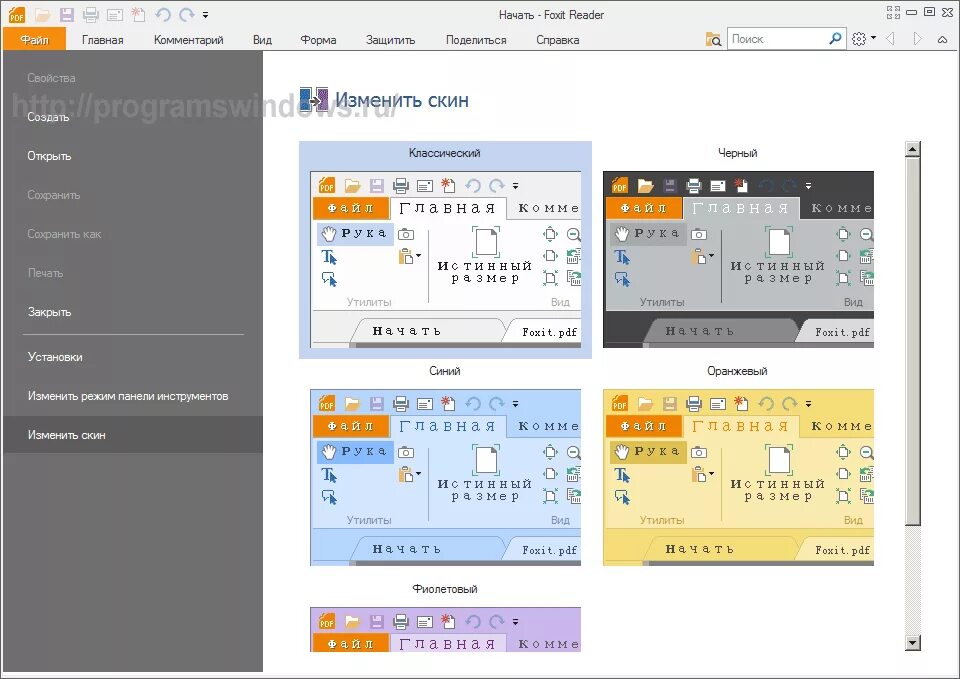Screen dimensions: 960x679
Task: Click the folder search icon beside search box
Action: click(x=713, y=39)
